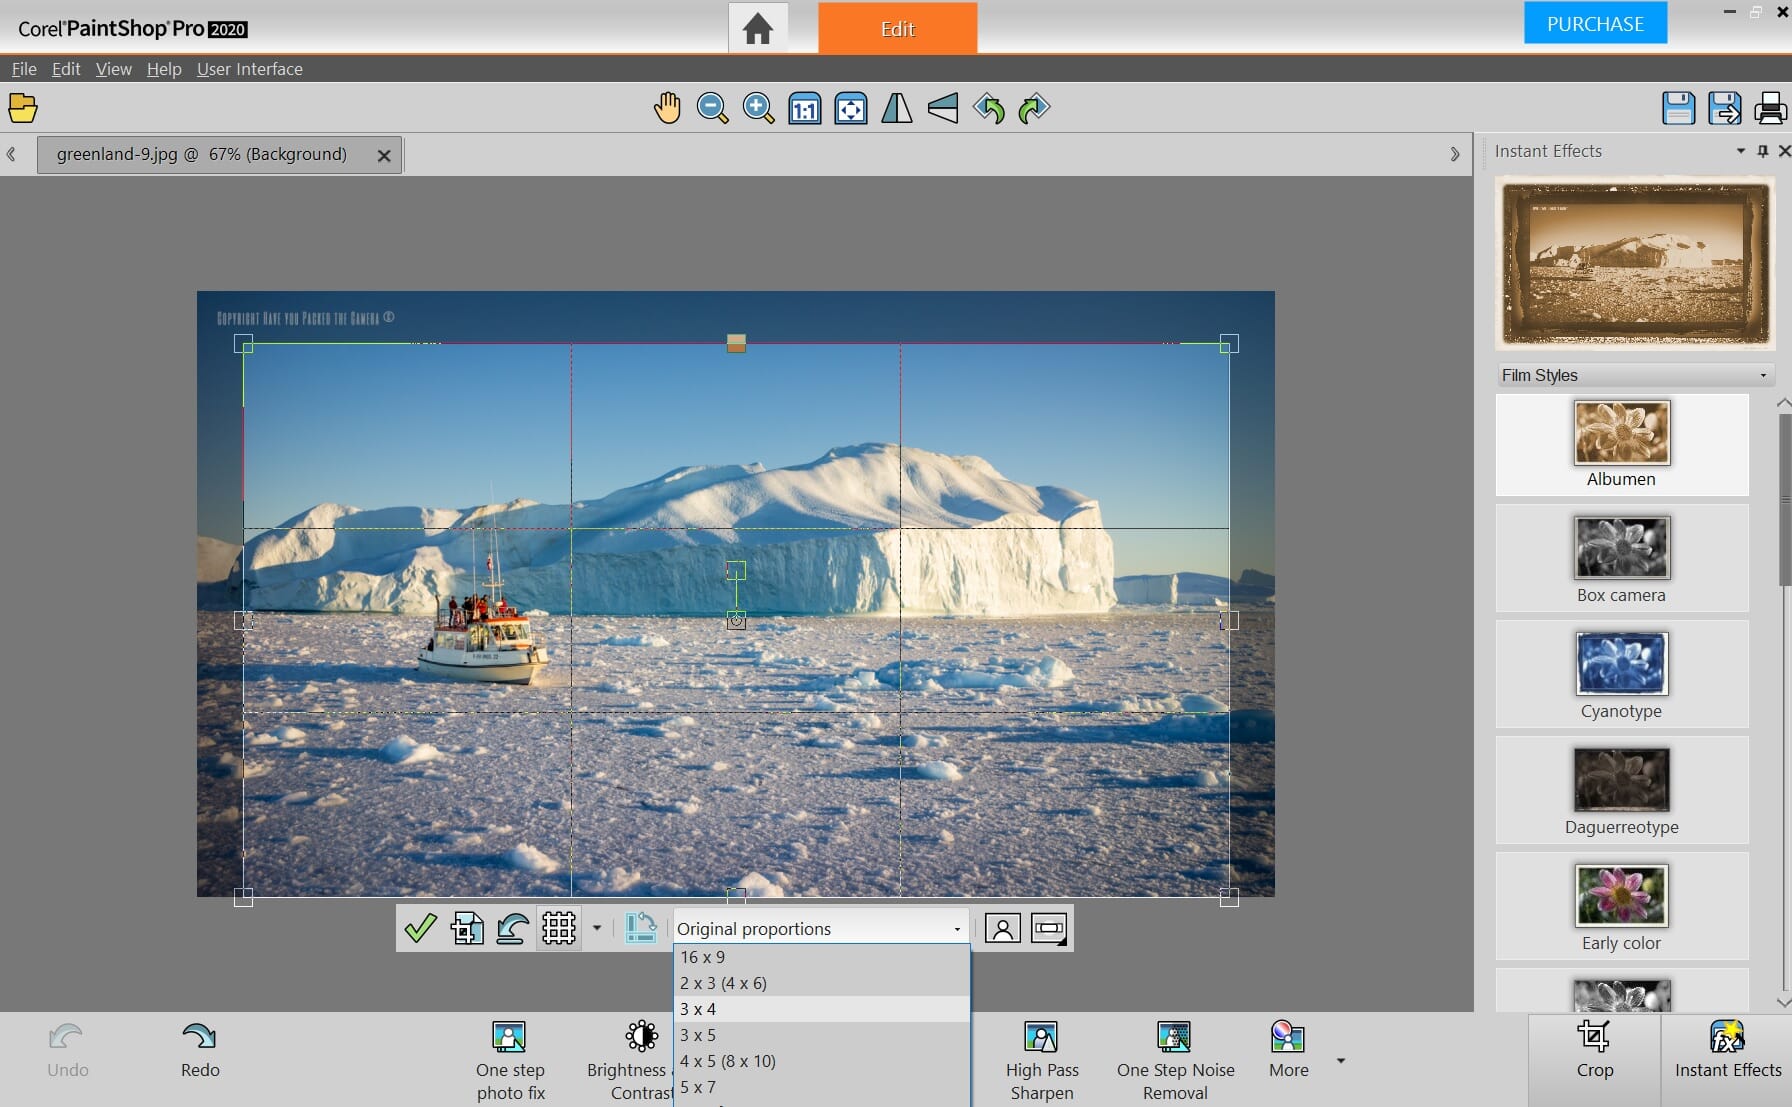
Task: Click the clear crop arrow icon
Action: click(513, 928)
